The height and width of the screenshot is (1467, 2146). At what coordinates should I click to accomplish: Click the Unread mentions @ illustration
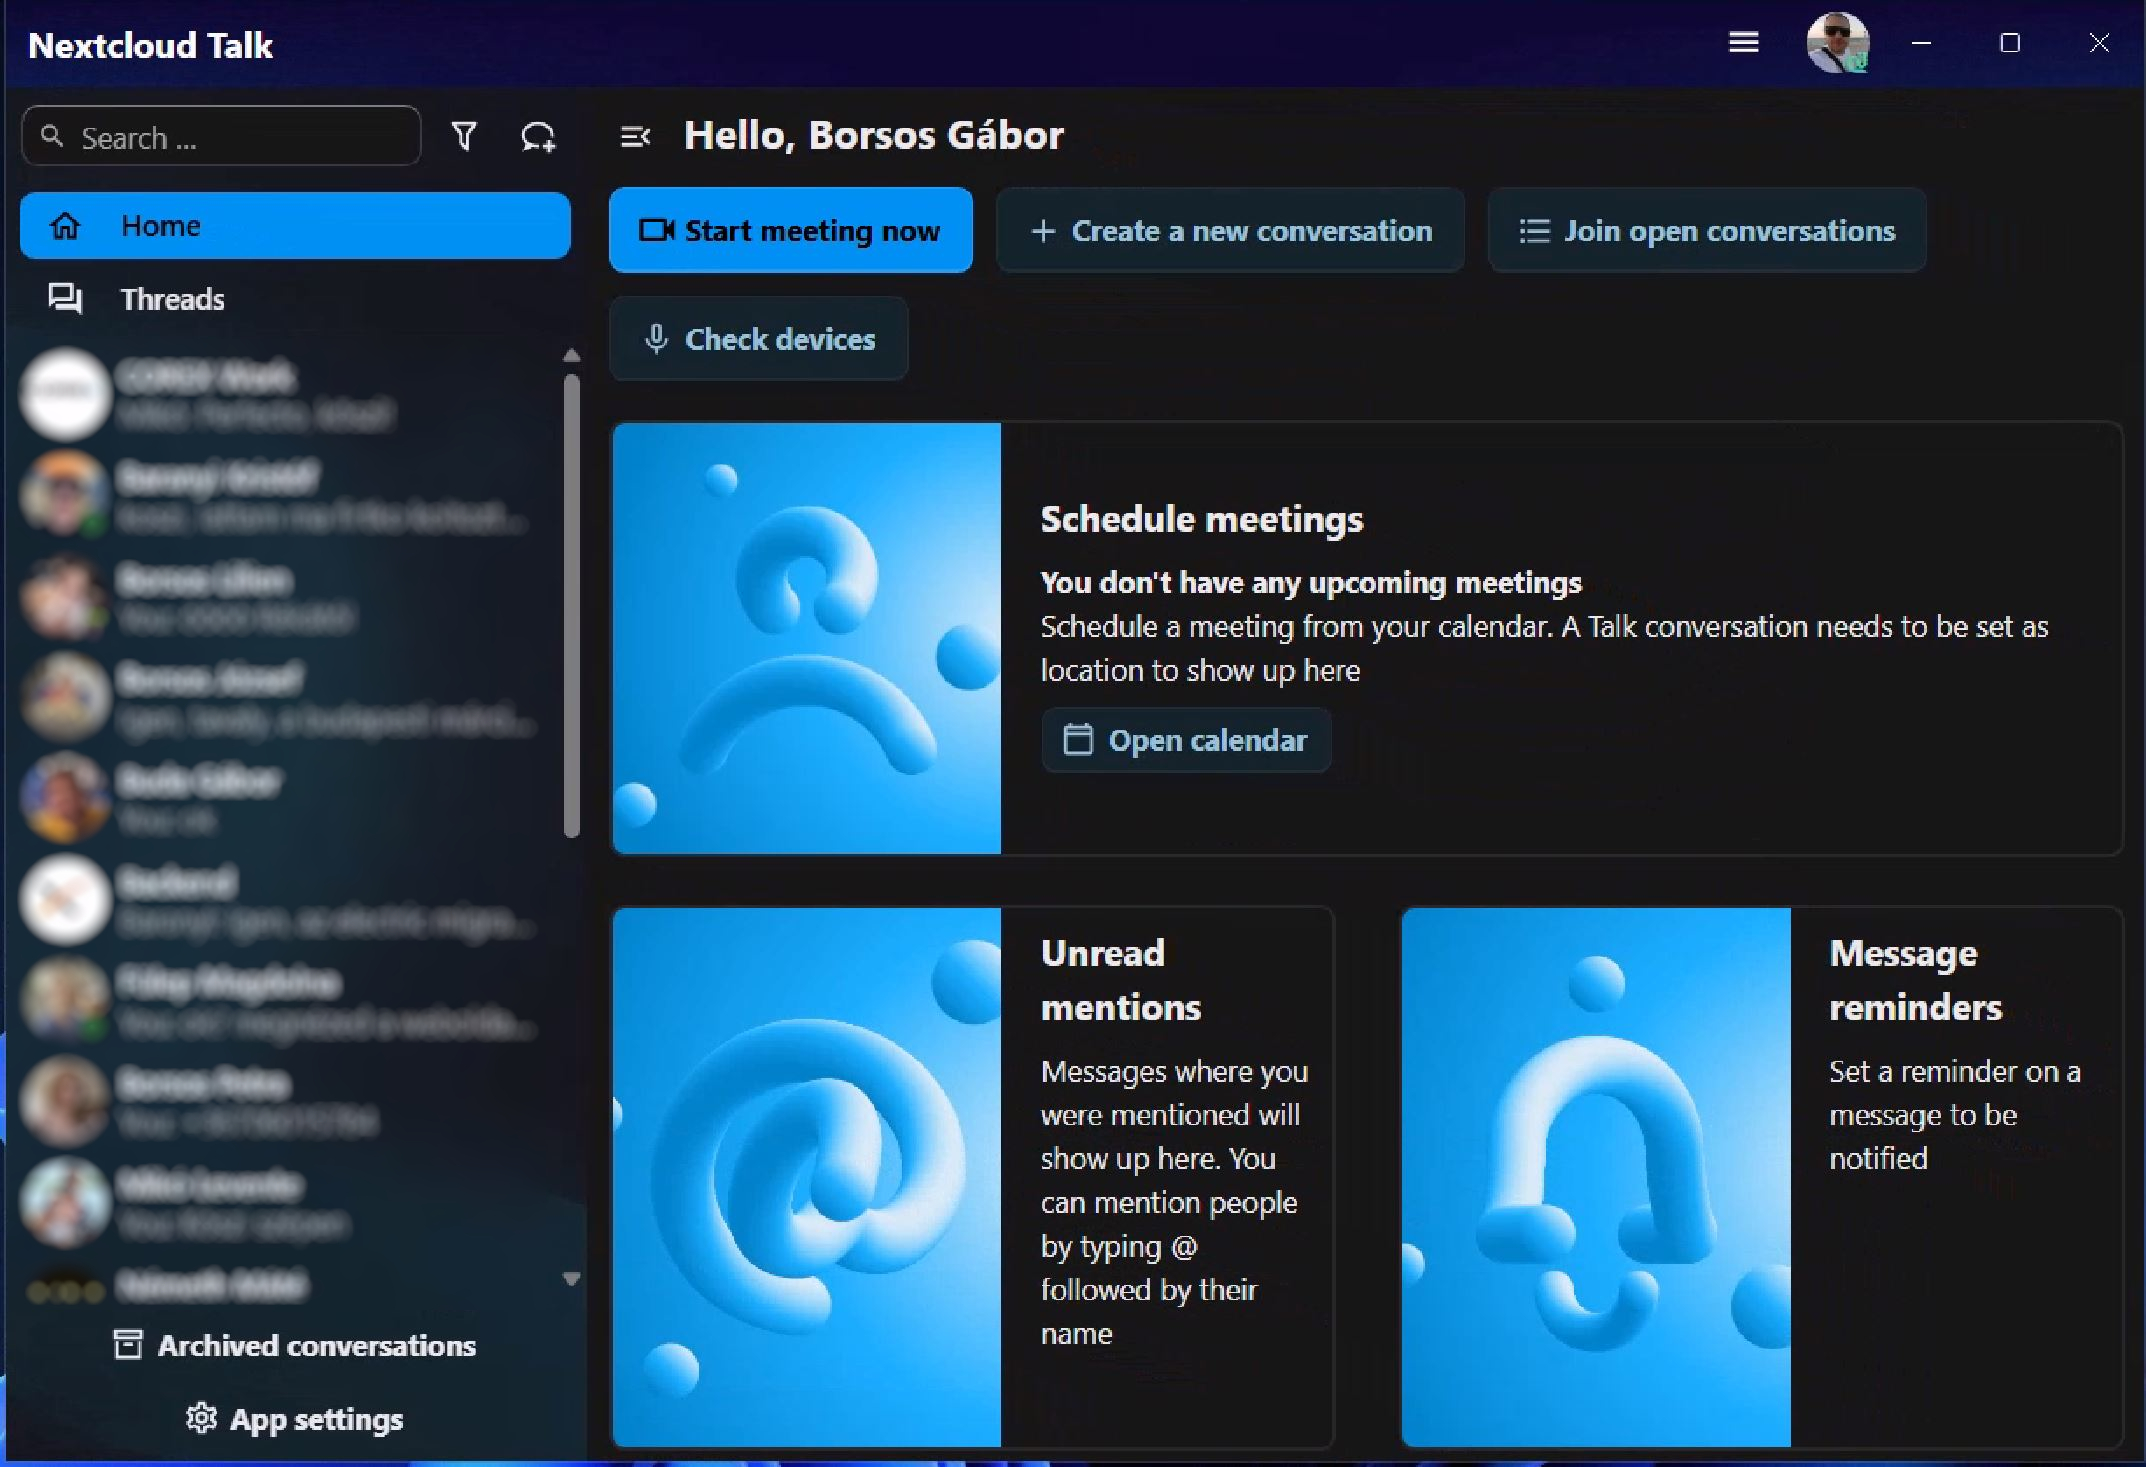click(x=806, y=1177)
